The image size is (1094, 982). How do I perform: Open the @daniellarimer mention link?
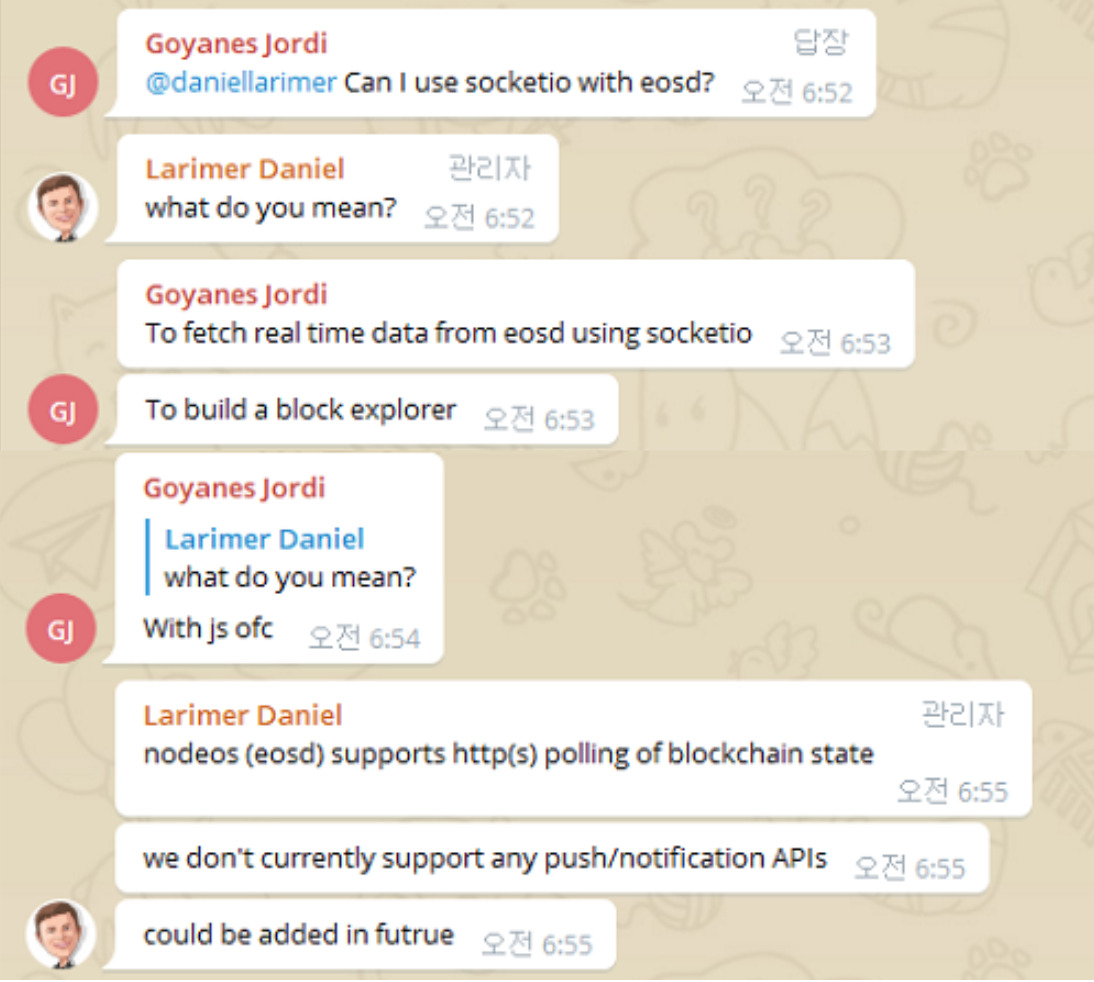click(241, 82)
